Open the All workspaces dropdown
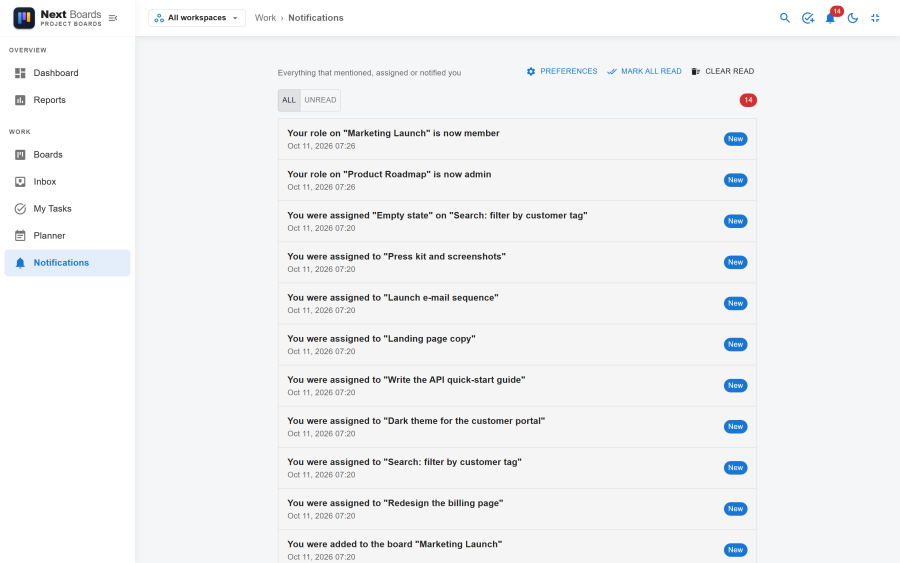The image size is (900, 563). [x=197, y=18]
